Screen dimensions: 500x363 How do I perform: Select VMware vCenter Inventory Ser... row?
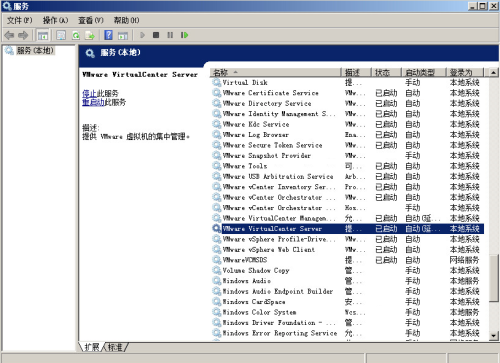pos(348,187)
